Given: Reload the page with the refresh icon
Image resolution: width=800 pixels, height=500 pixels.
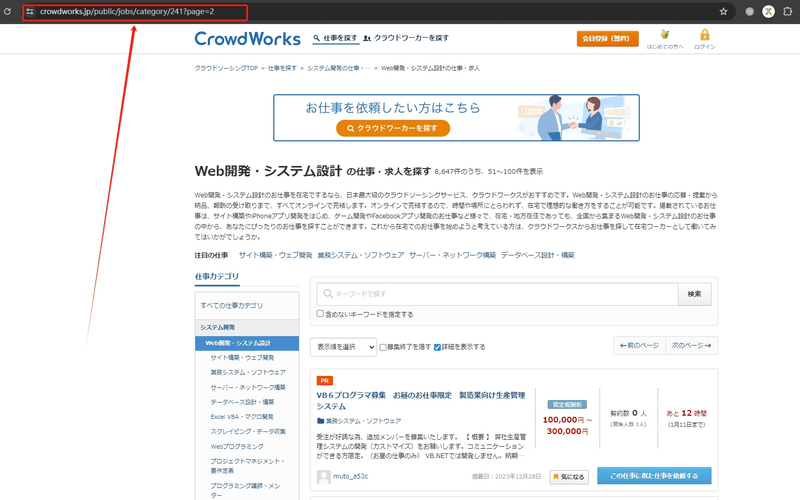Looking at the screenshot, I should [x=7, y=11].
